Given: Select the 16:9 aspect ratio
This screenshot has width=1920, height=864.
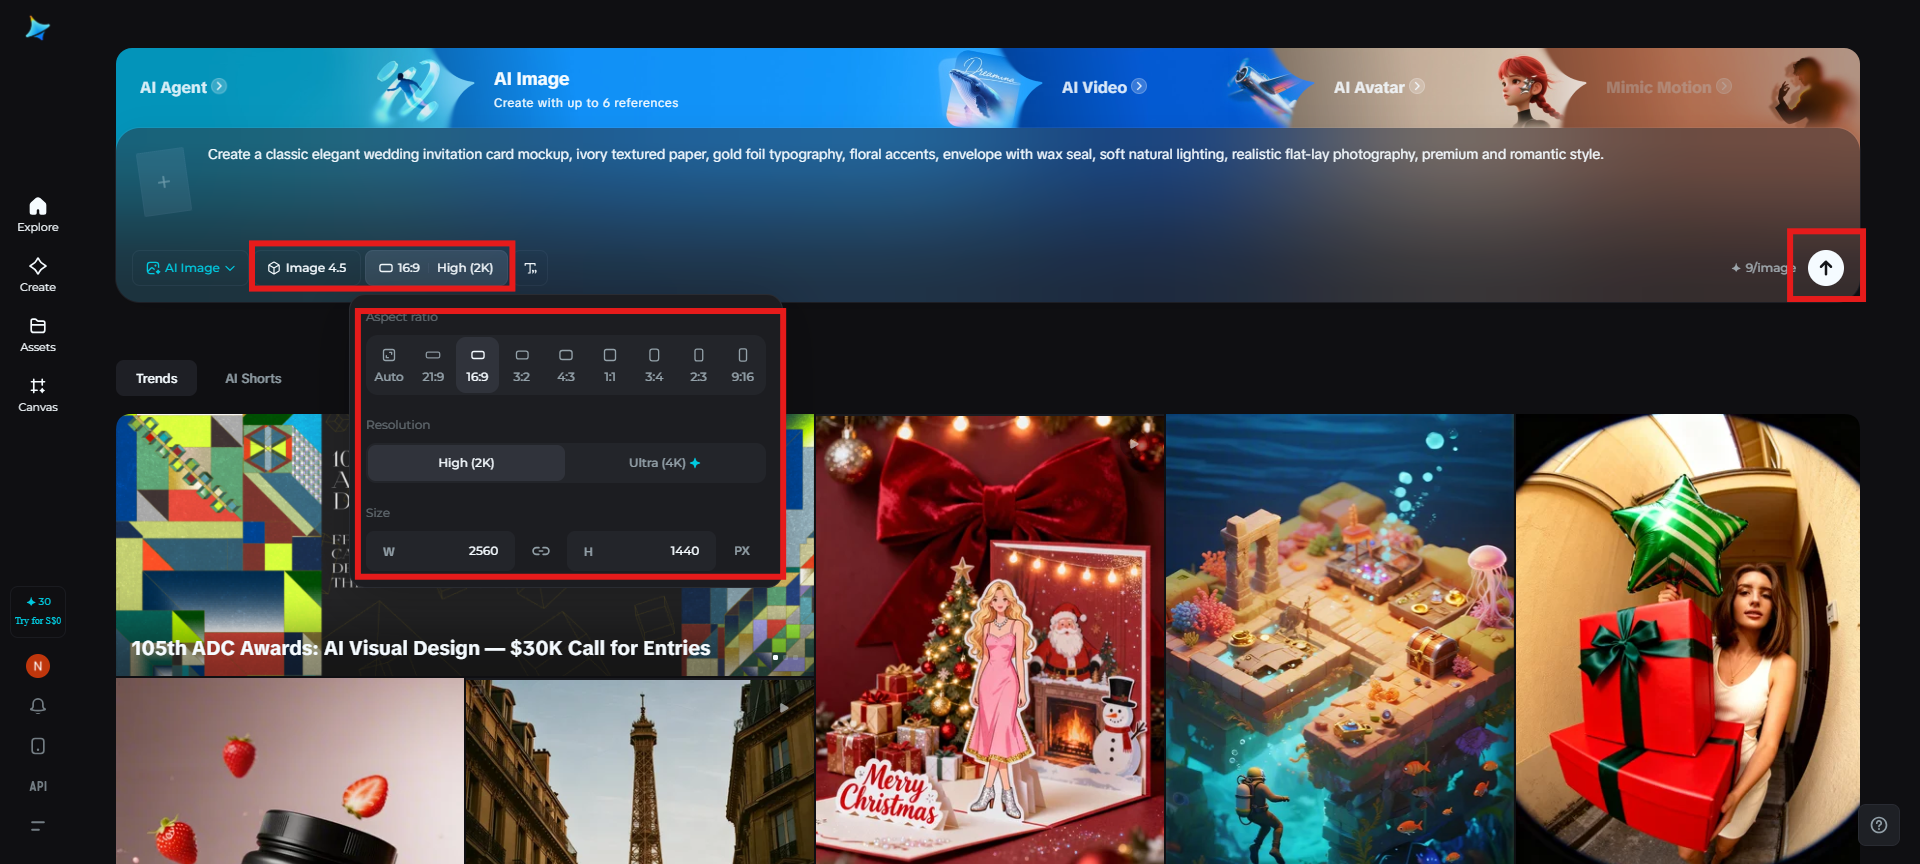Looking at the screenshot, I should click(477, 365).
